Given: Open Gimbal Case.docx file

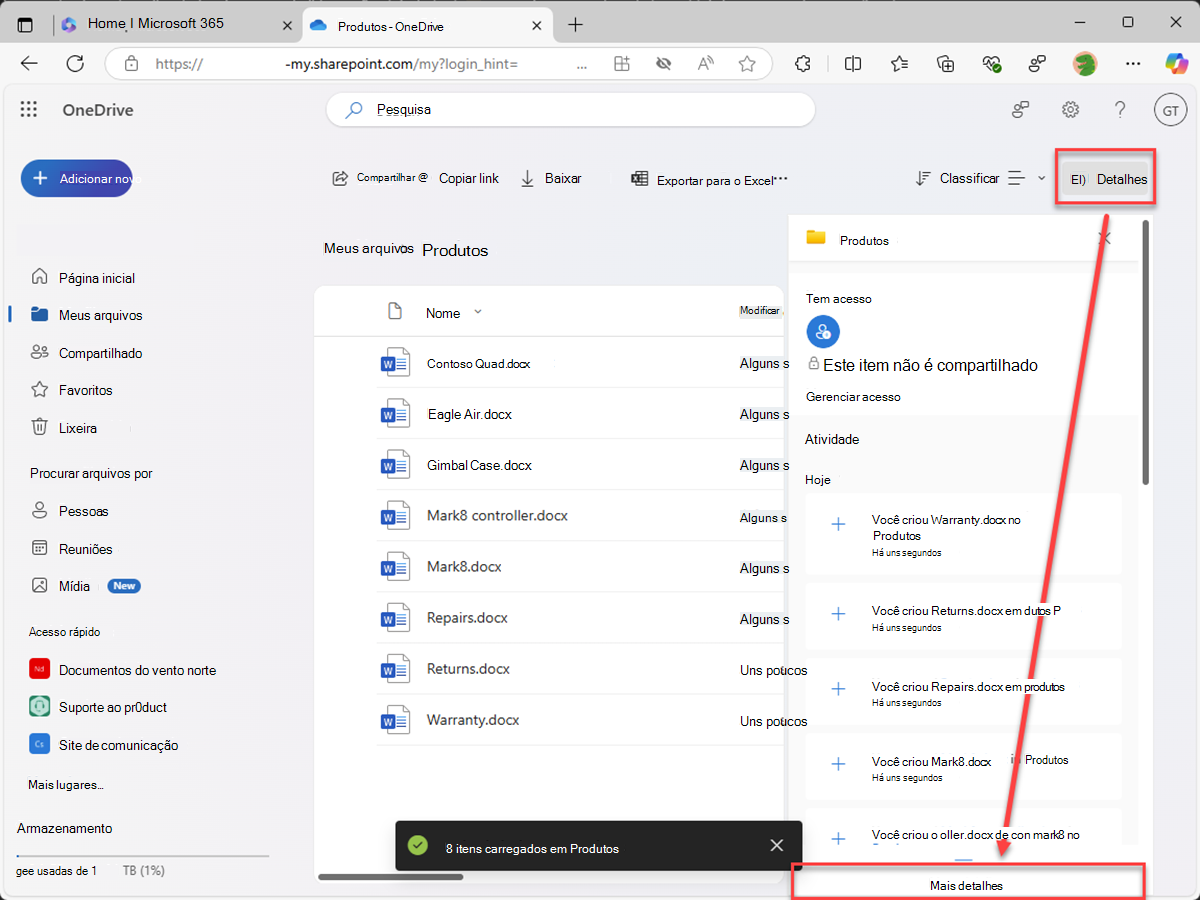Looking at the screenshot, I should 479,465.
